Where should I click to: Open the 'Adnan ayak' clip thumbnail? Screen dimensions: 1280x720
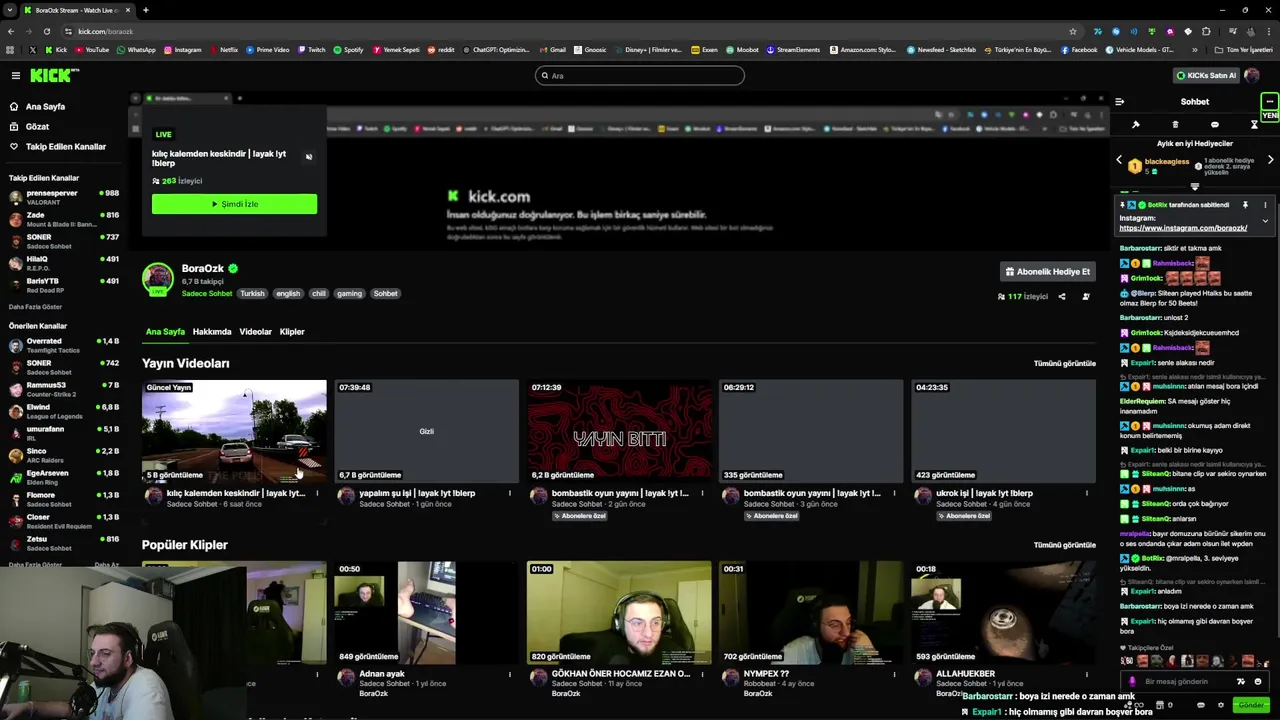[426, 613]
